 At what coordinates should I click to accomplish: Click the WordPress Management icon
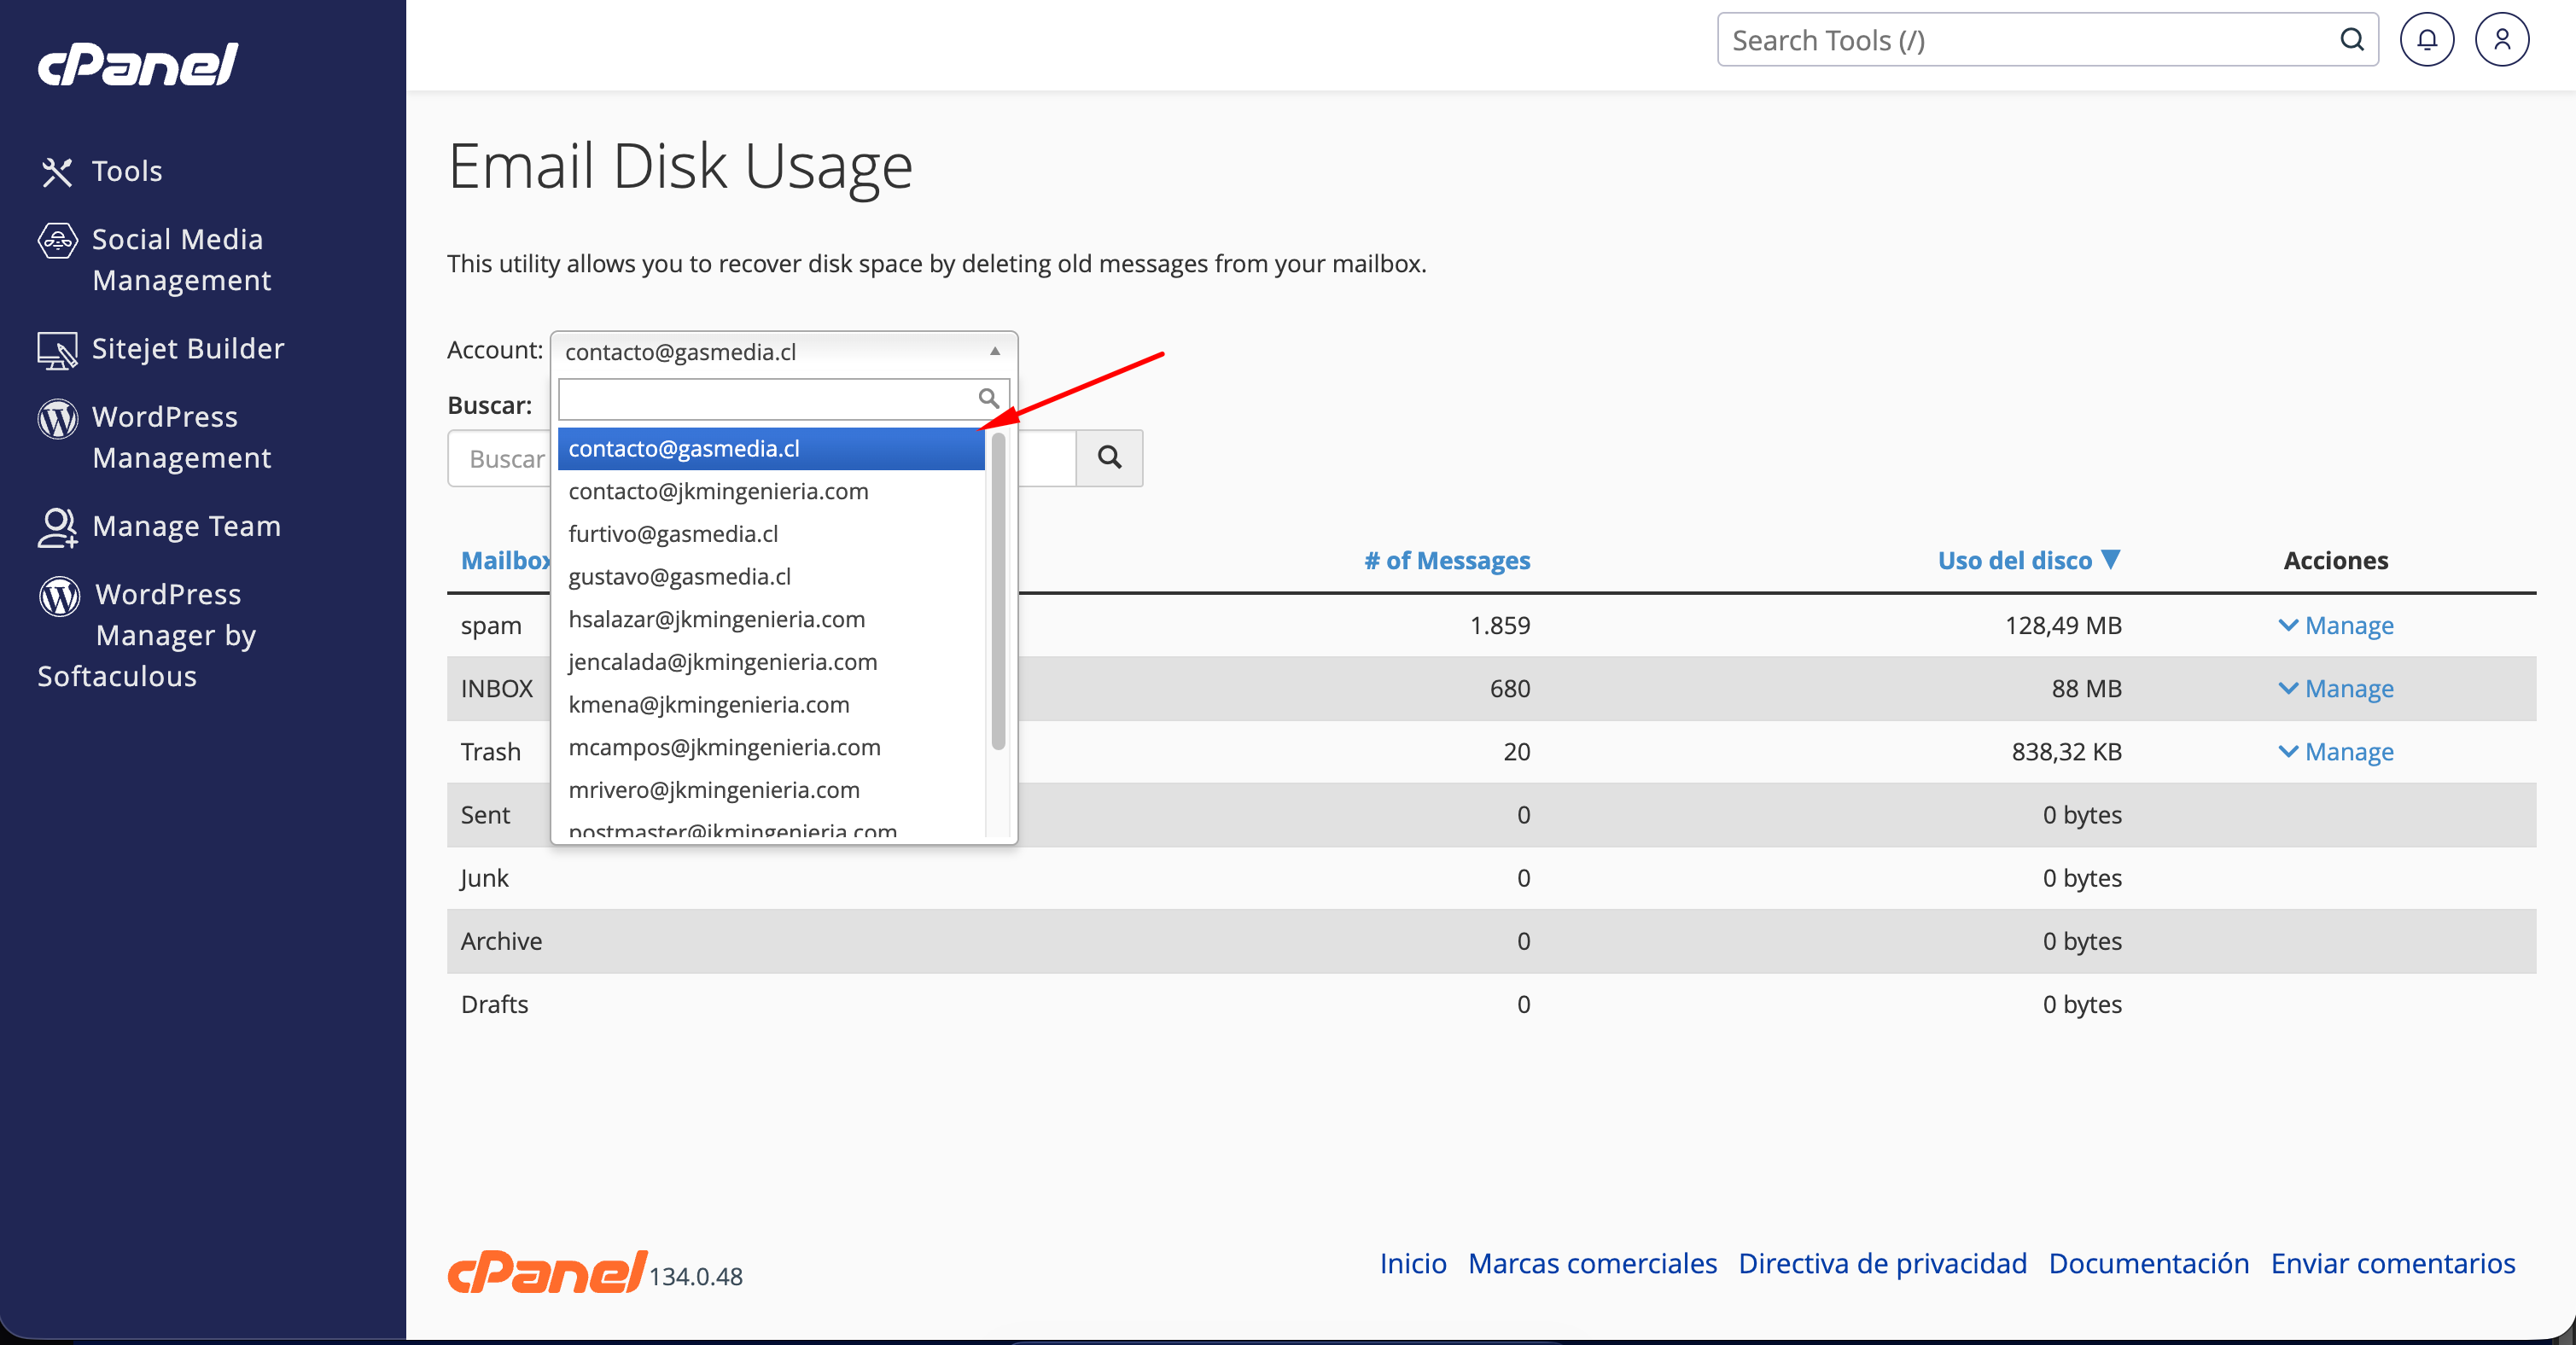click(57, 418)
